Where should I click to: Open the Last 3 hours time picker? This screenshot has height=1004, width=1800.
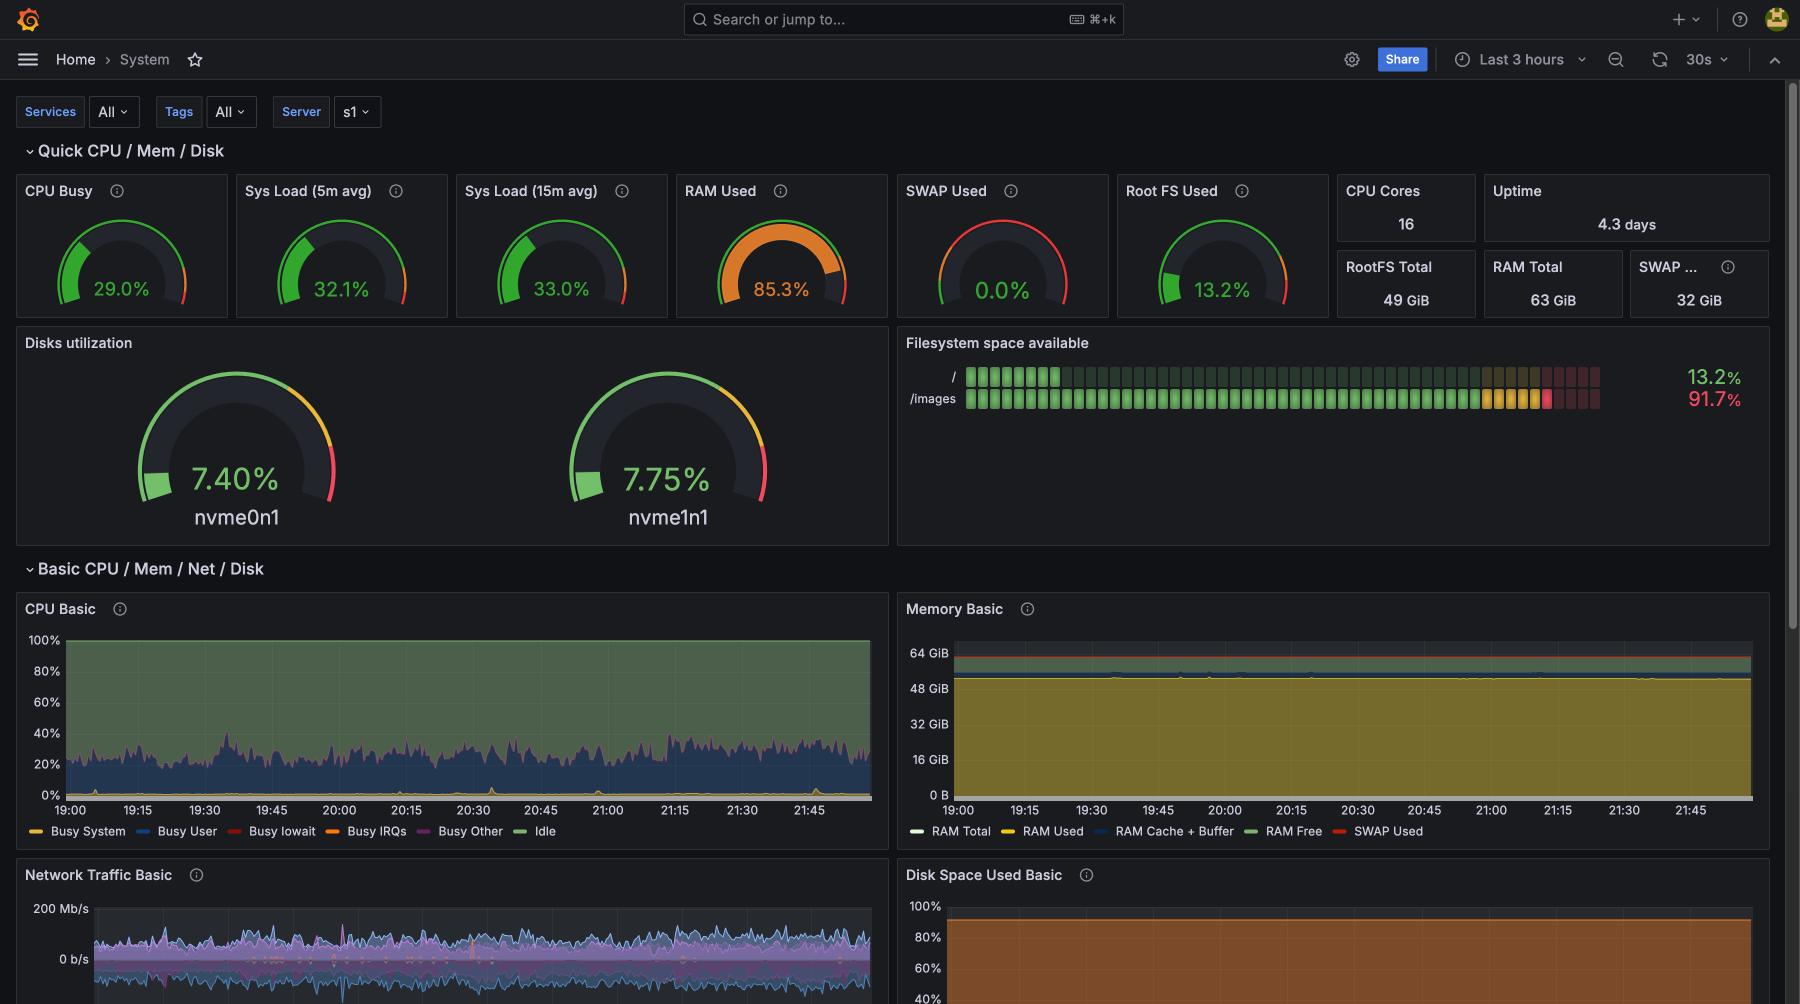[x=1520, y=60]
